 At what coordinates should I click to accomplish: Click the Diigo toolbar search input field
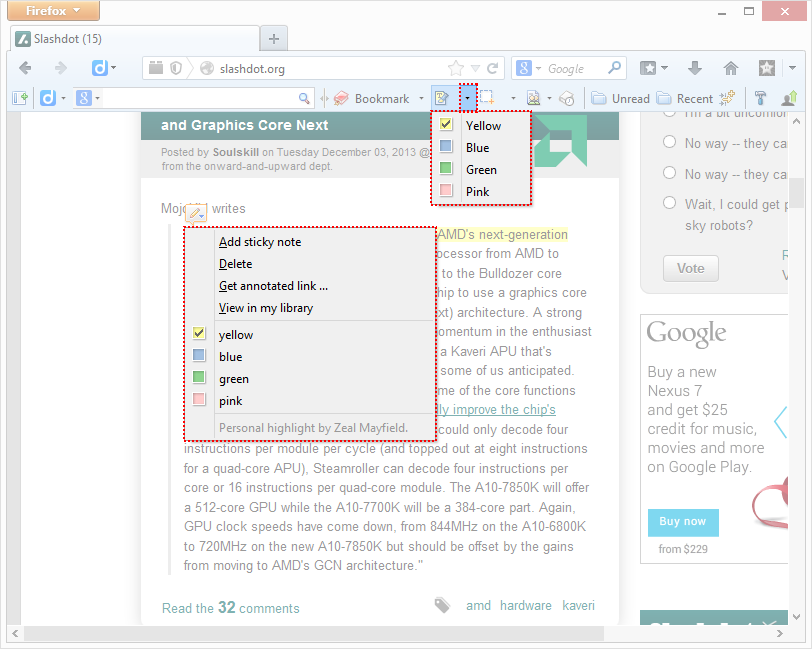pyautogui.click(x=200, y=98)
